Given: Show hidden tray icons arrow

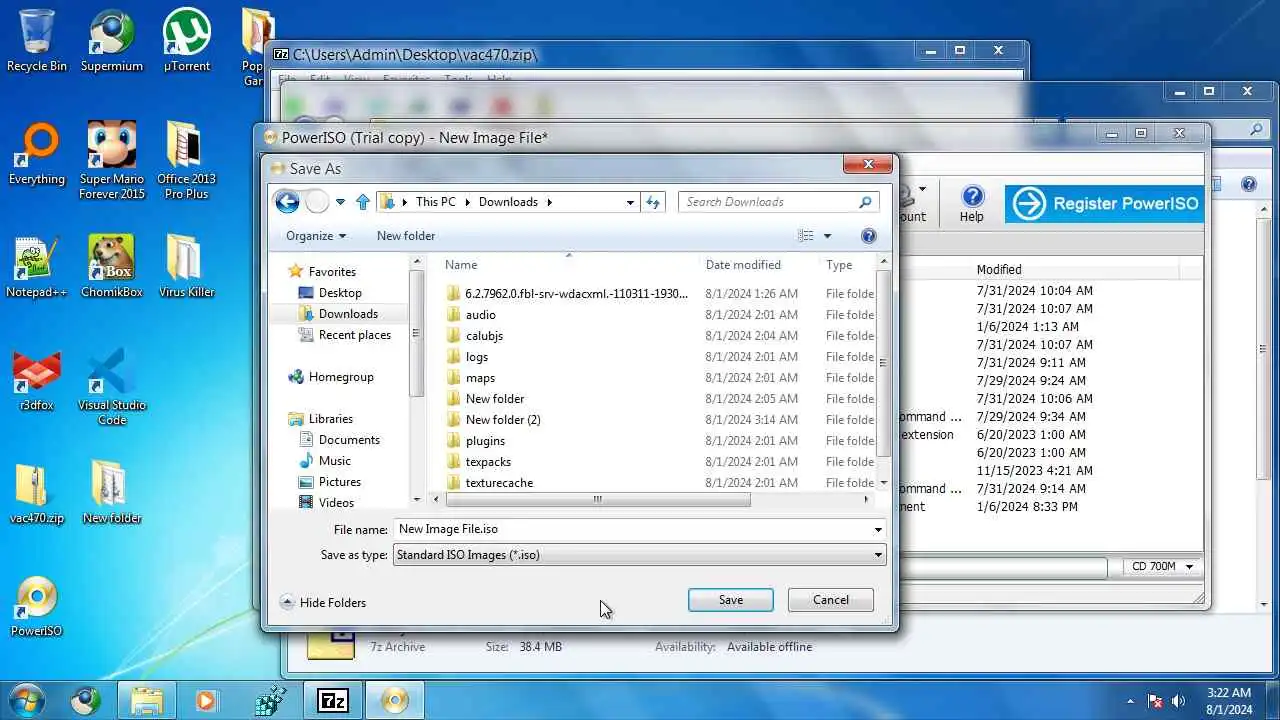Looking at the screenshot, I should pyautogui.click(x=1131, y=701).
